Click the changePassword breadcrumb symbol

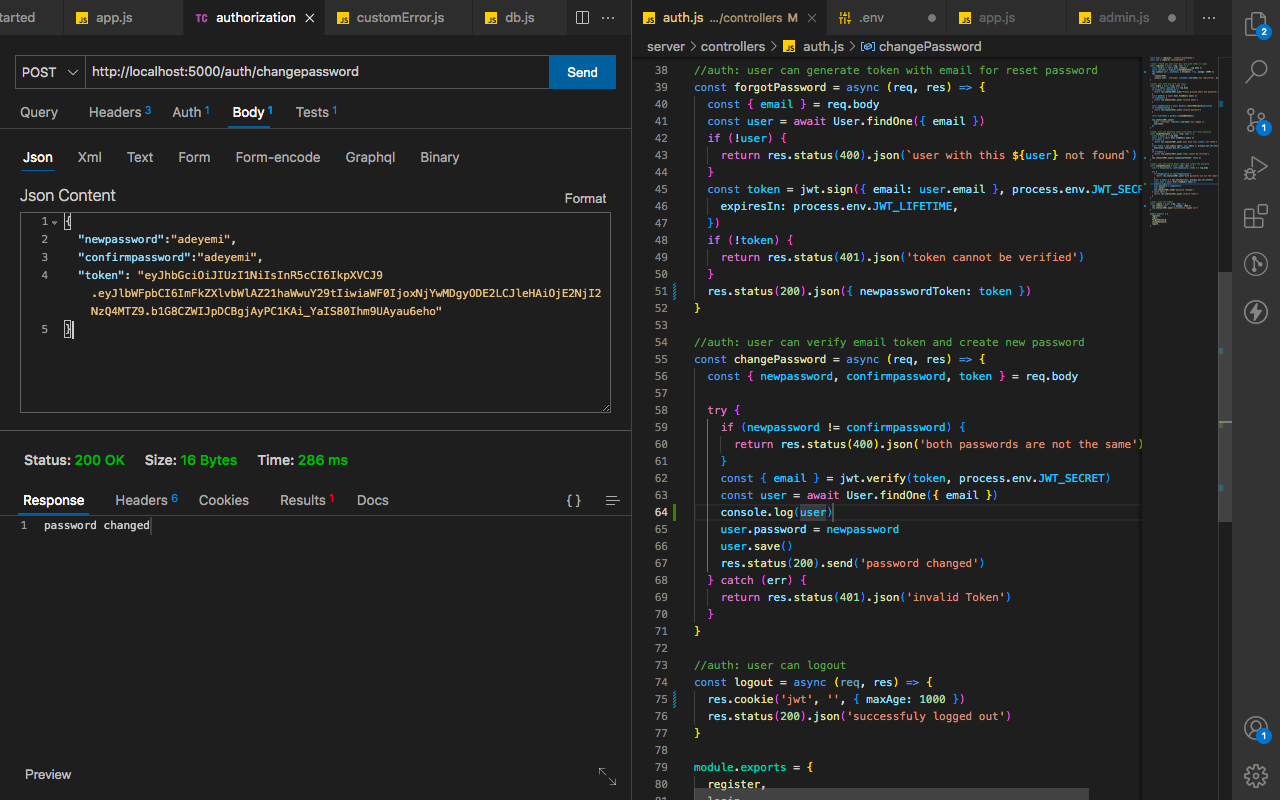click(930, 46)
